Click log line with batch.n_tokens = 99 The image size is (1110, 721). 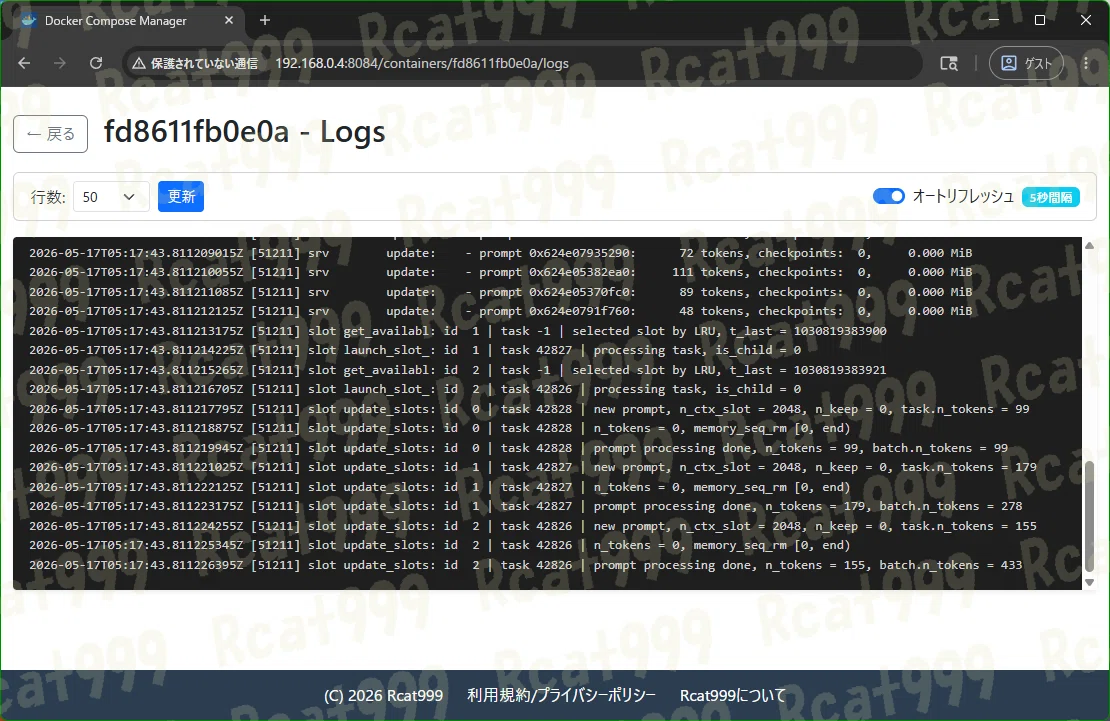click(x=518, y=448)
